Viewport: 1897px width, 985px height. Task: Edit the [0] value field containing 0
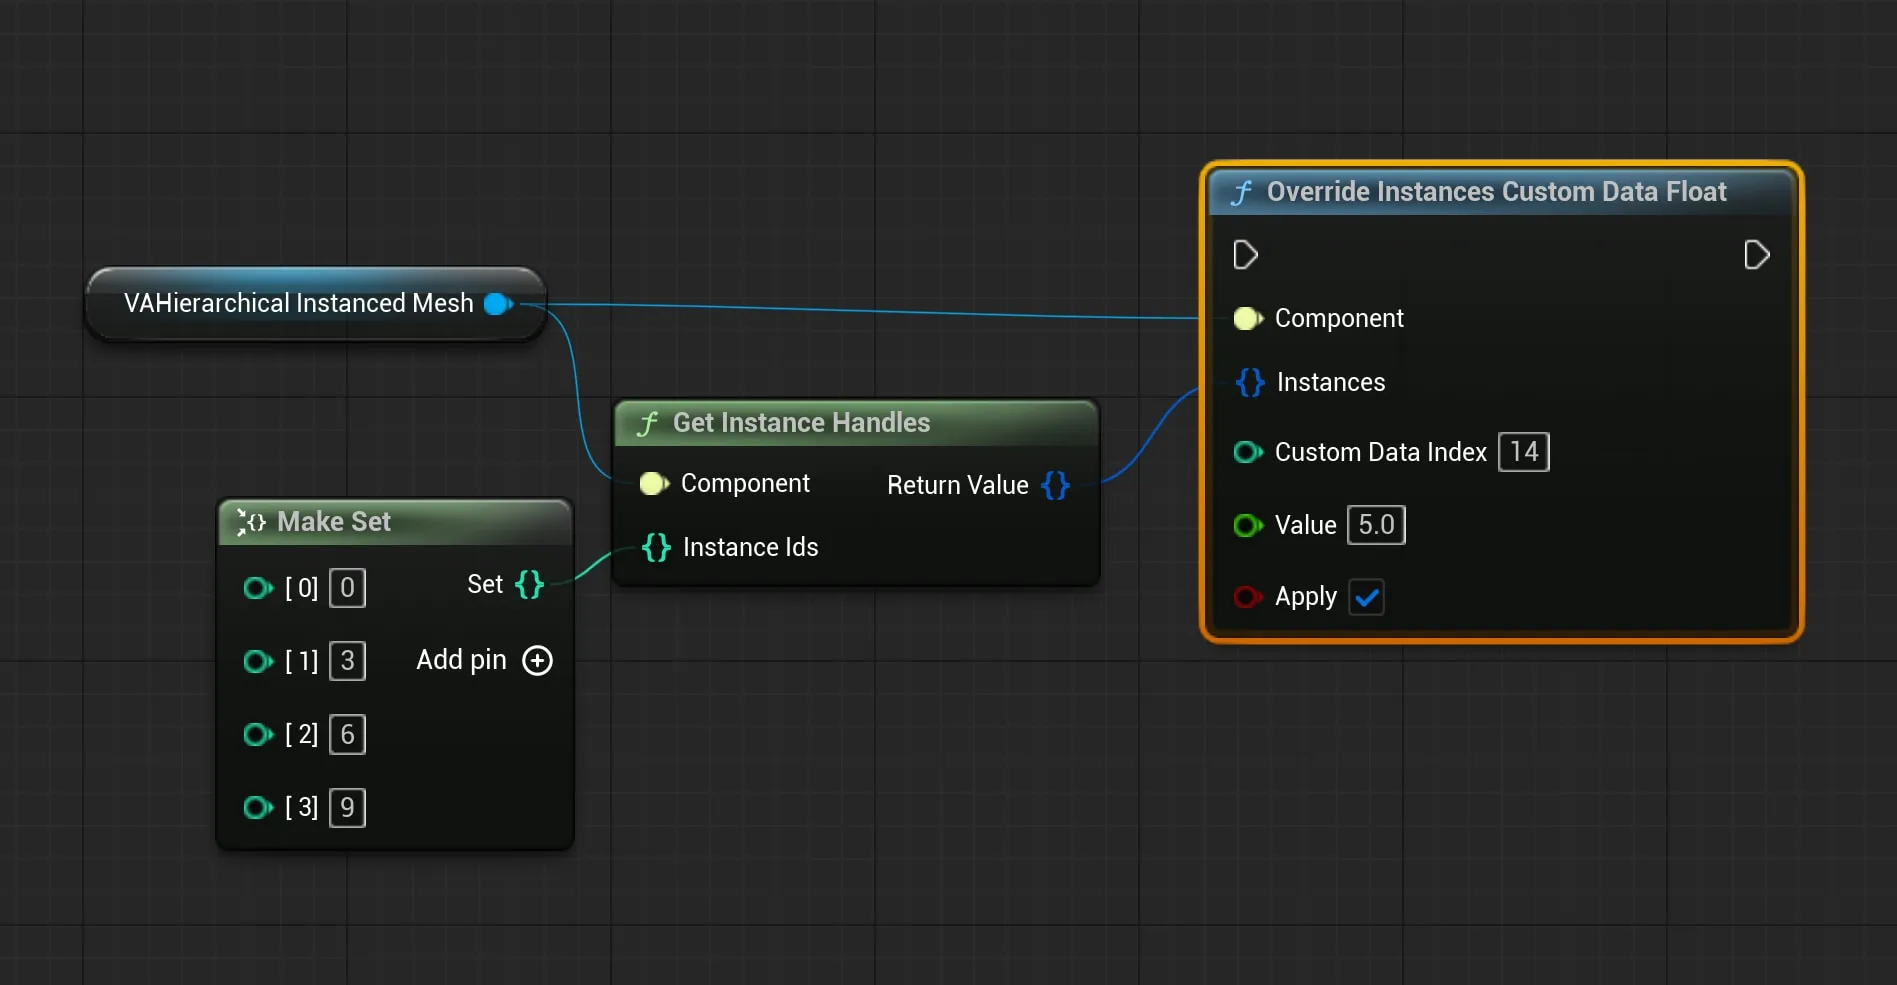coord(347,588)
